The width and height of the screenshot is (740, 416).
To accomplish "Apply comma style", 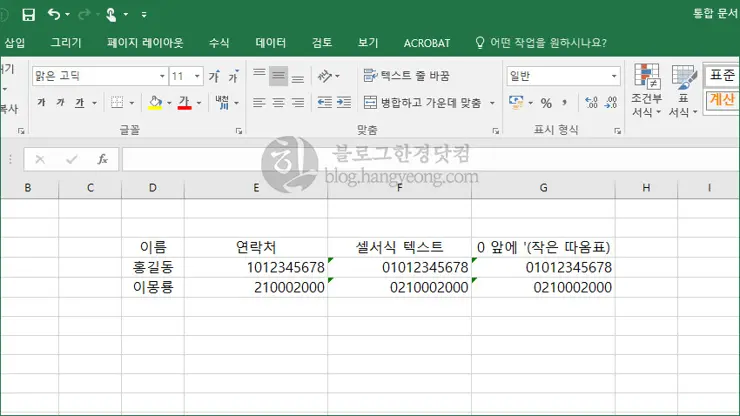I will point(564,102).
